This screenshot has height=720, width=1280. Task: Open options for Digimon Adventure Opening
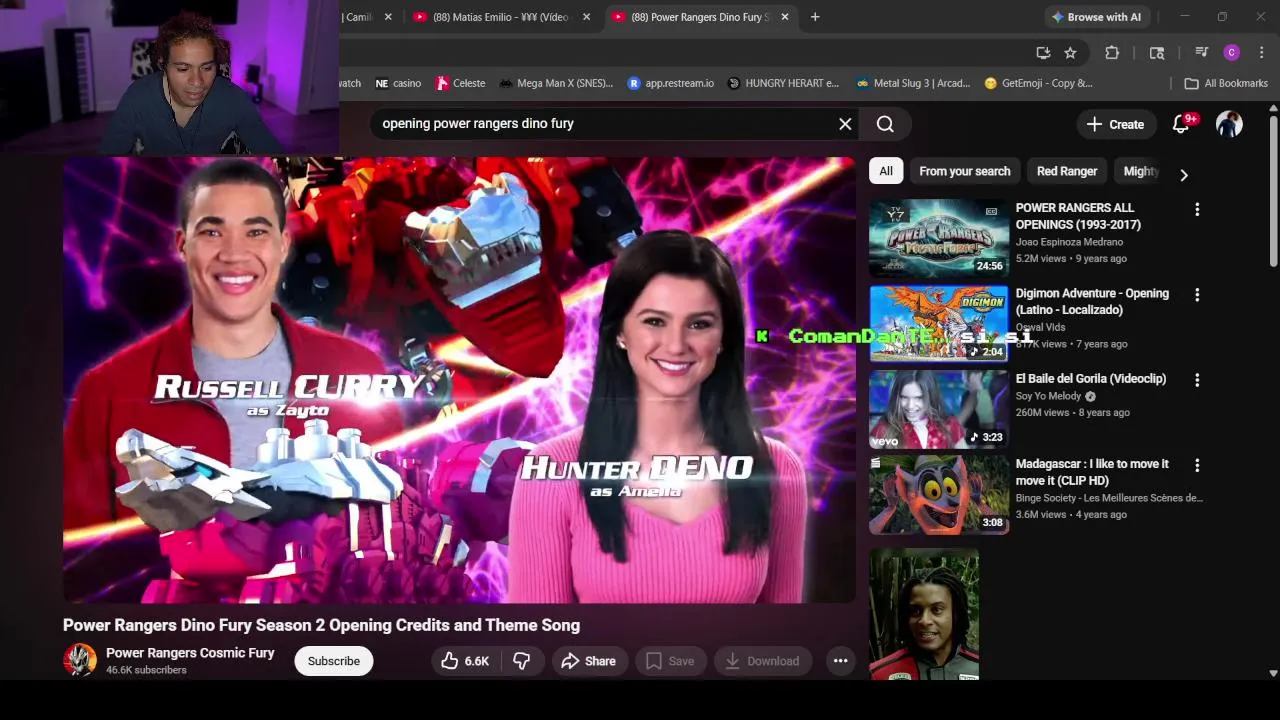pyautogui.click(x=1197, y=295)
